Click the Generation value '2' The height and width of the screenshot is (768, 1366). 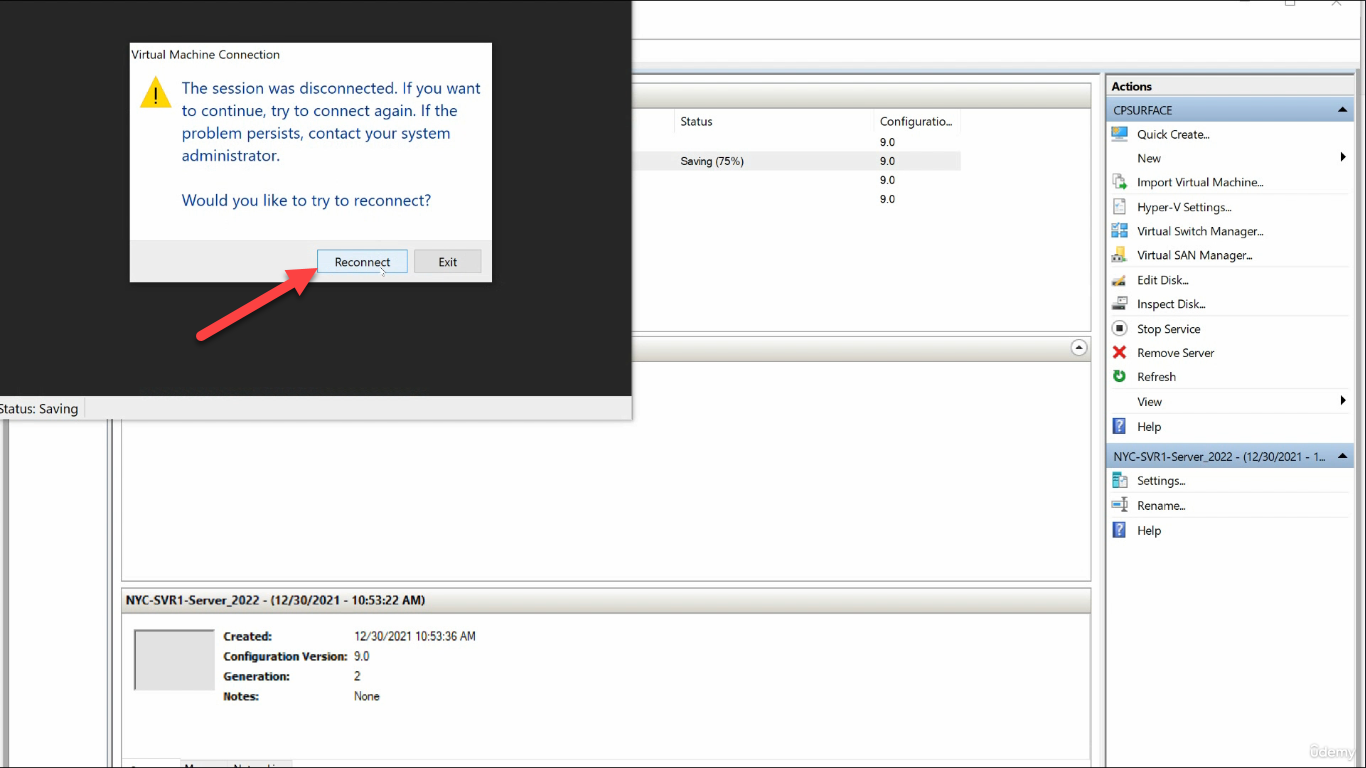pos(357,676)
